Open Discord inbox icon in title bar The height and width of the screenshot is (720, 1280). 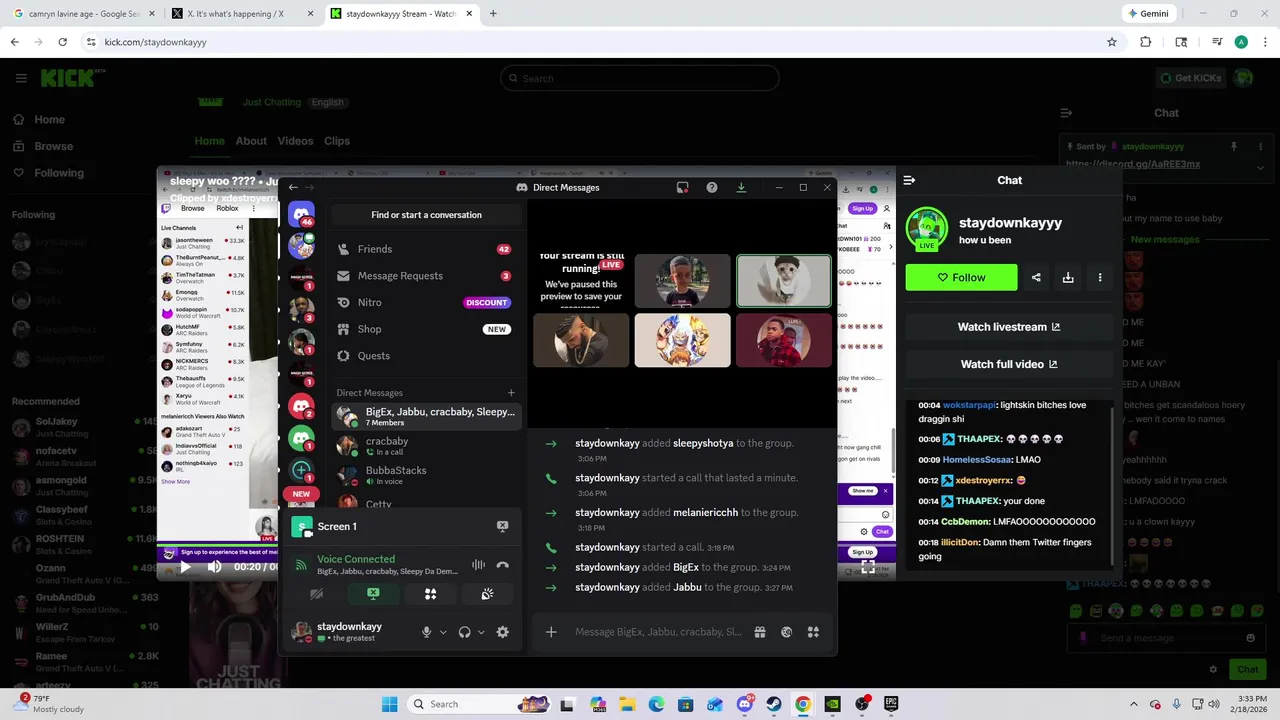pos(682,187)
